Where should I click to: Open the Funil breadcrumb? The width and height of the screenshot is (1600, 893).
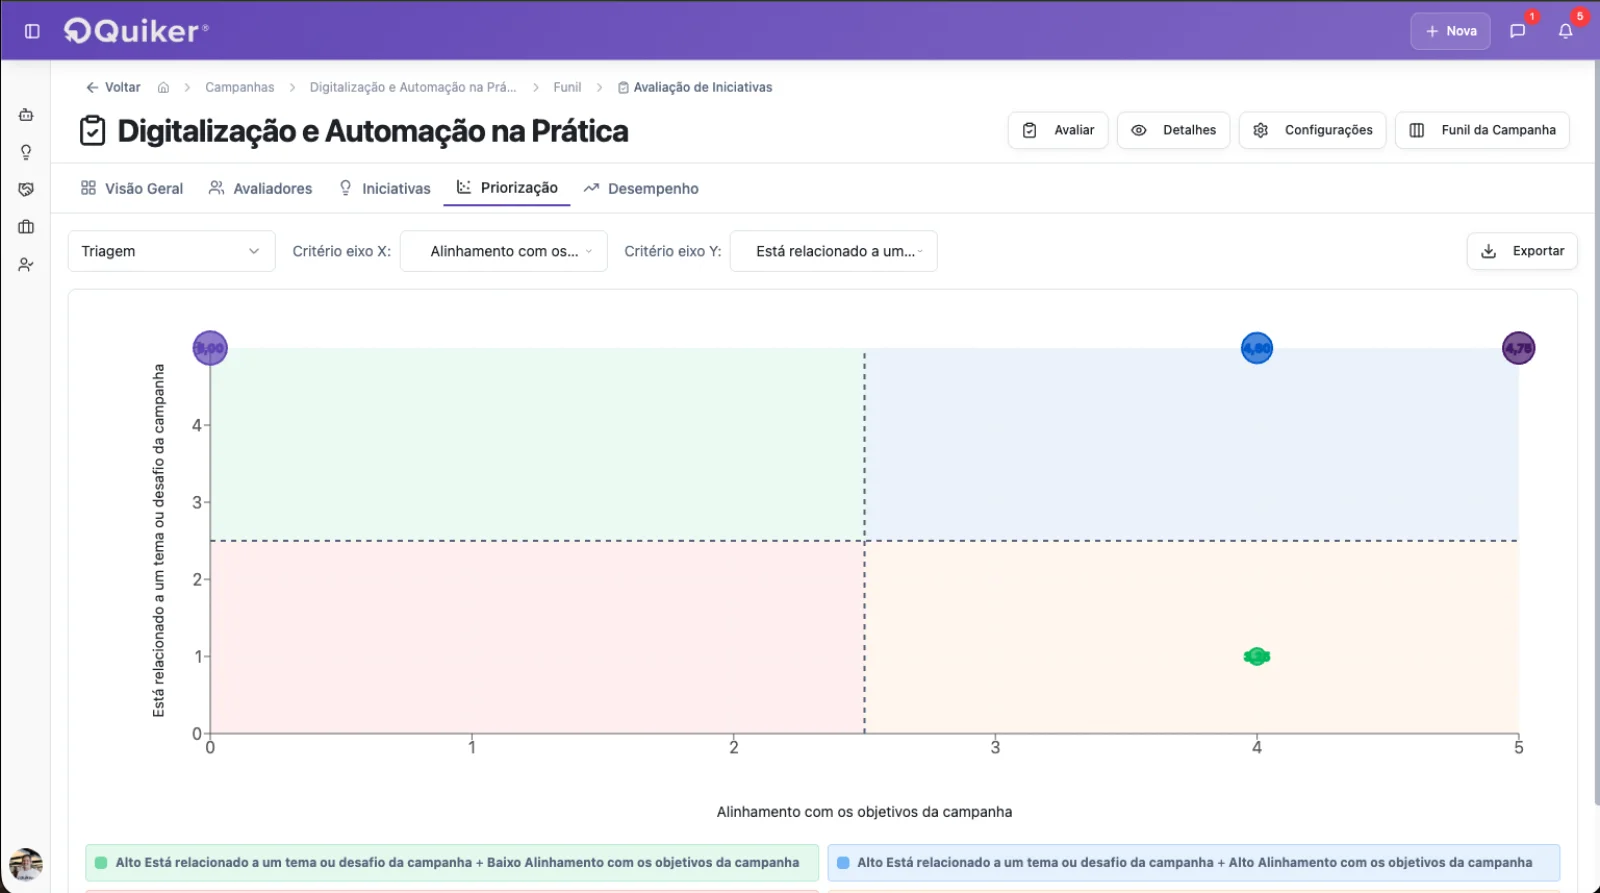567,88
